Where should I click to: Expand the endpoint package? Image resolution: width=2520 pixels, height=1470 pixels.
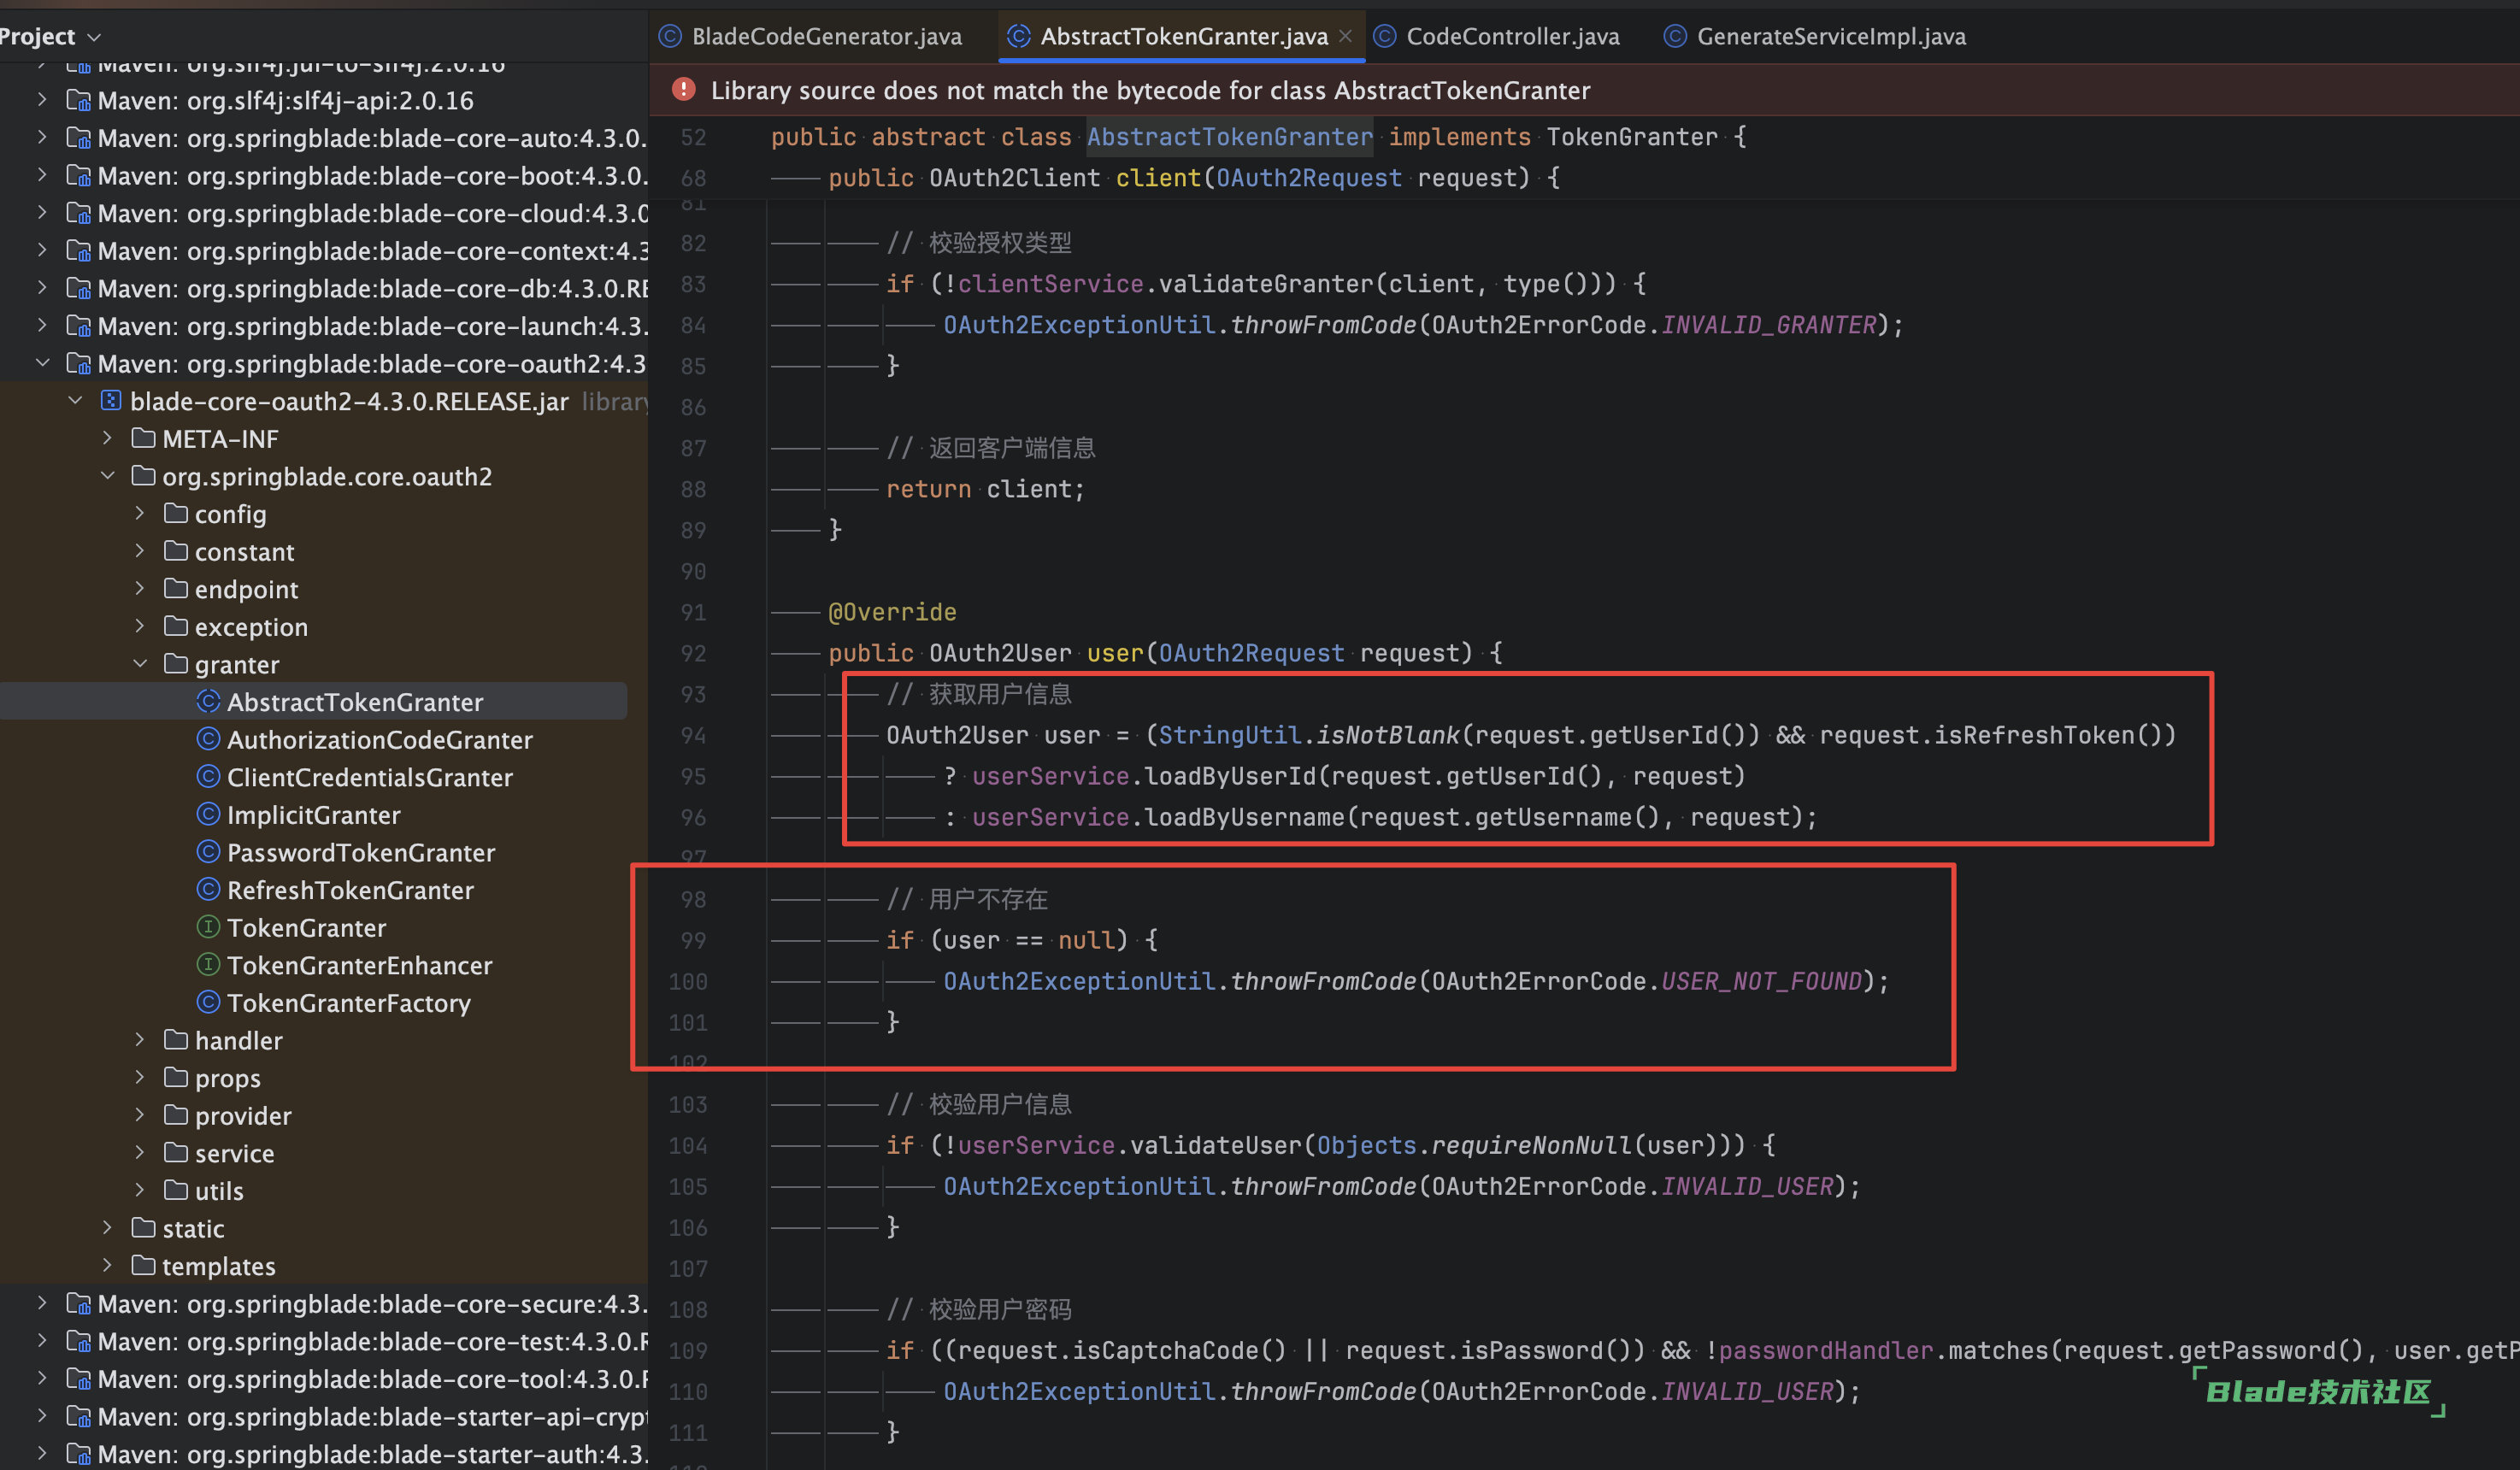pos(140,589)
